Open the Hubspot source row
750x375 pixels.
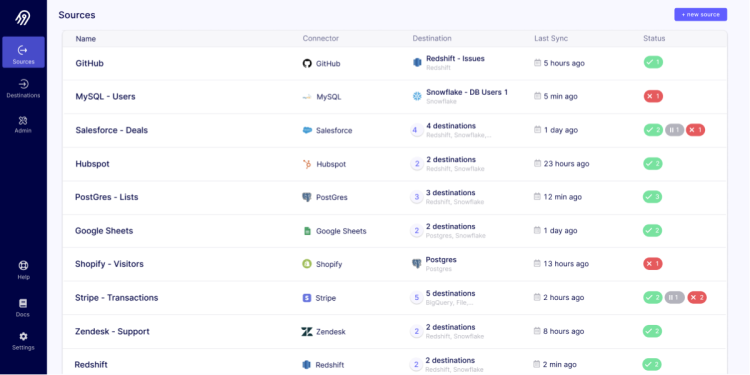pos(395,164)
